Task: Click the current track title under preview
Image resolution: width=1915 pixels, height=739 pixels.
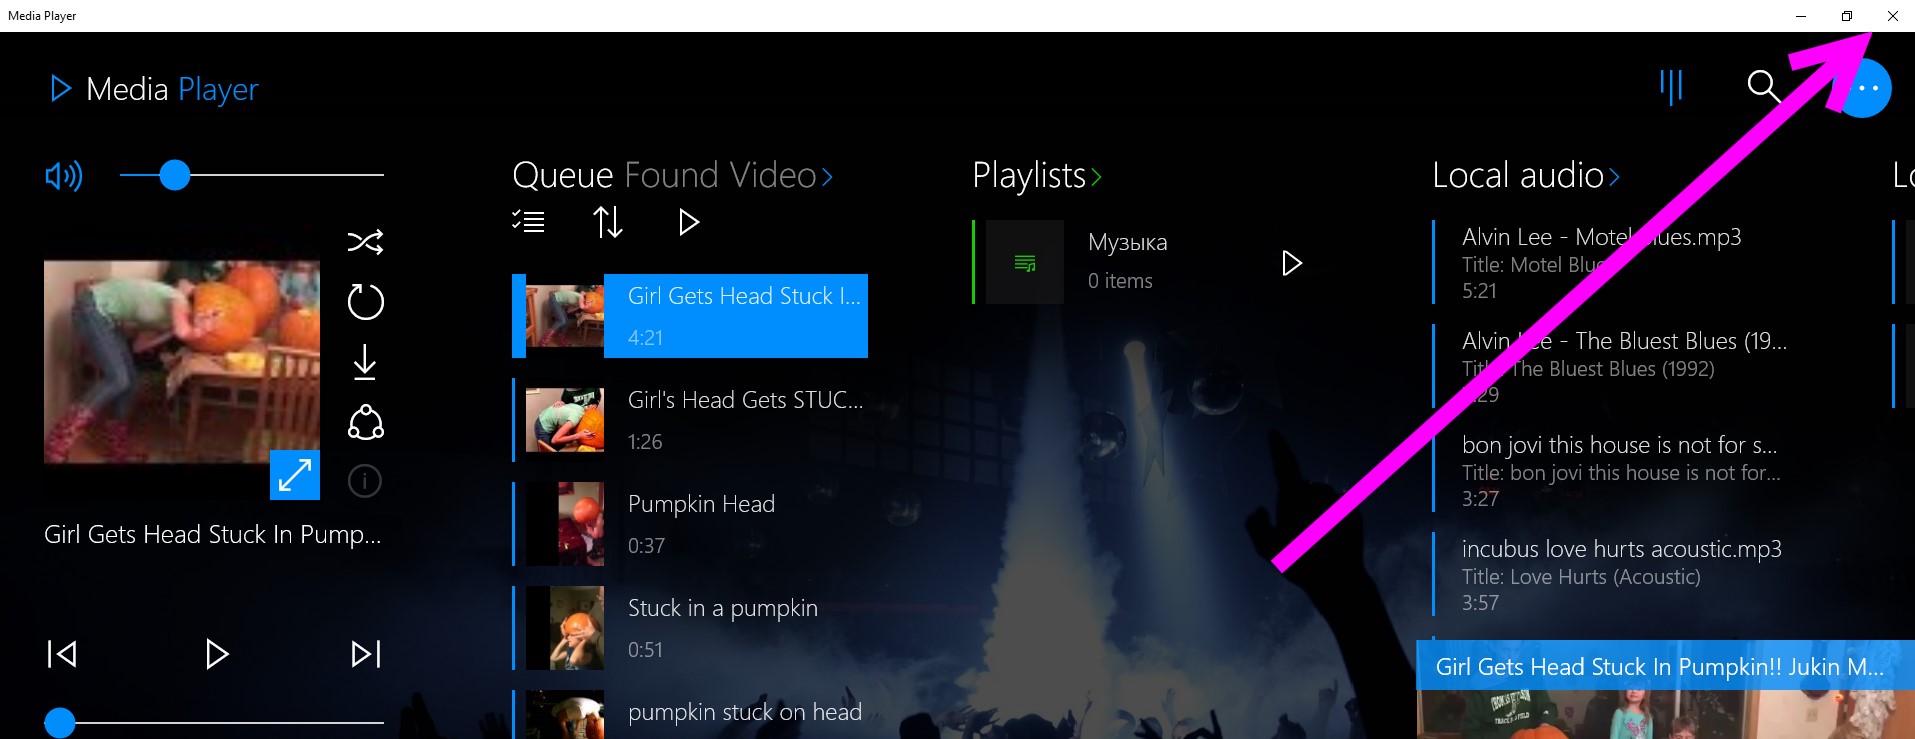Action: (x=213, y=535)
